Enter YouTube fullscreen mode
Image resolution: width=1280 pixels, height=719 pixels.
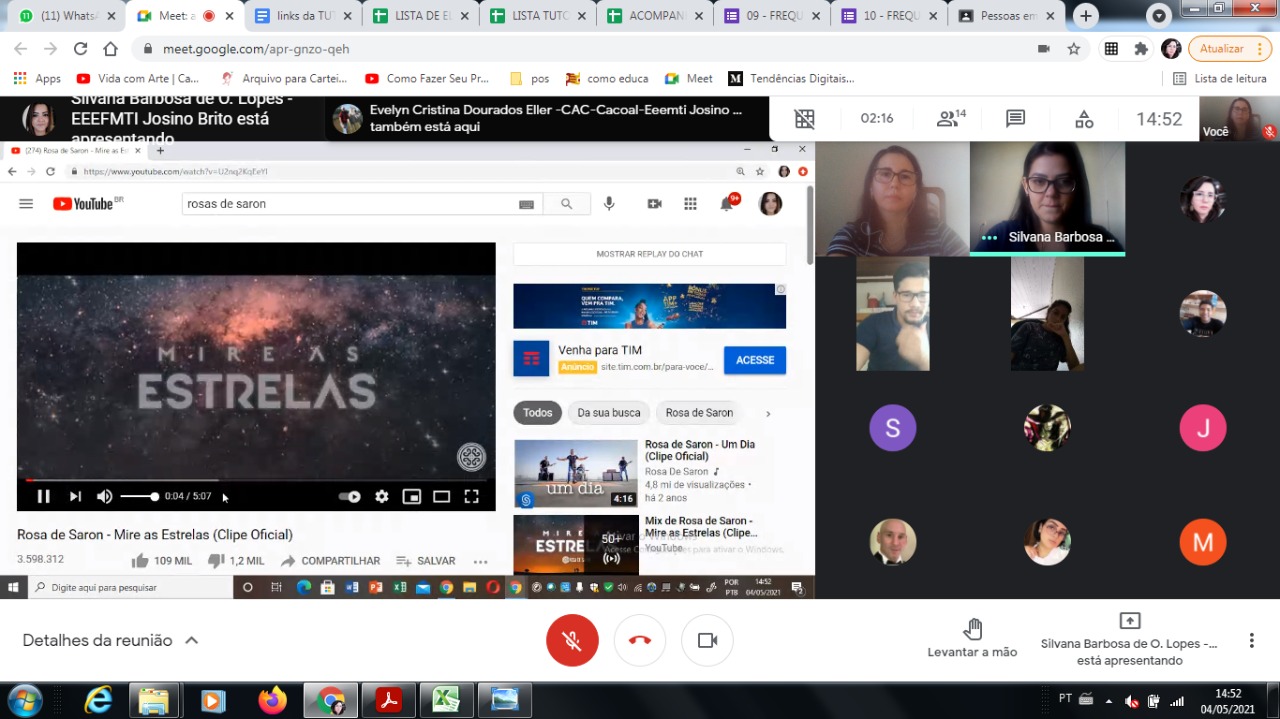[x=471, y=496]
